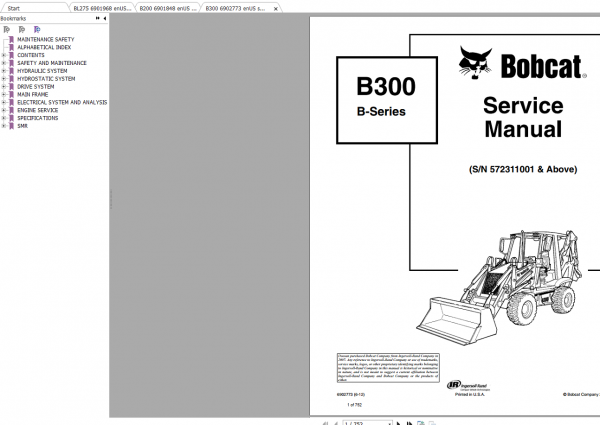The width and height of the screenshot is (600, 425).
Task: Click the backhoe loader illustration on the cover
Action: click(499, 287)
